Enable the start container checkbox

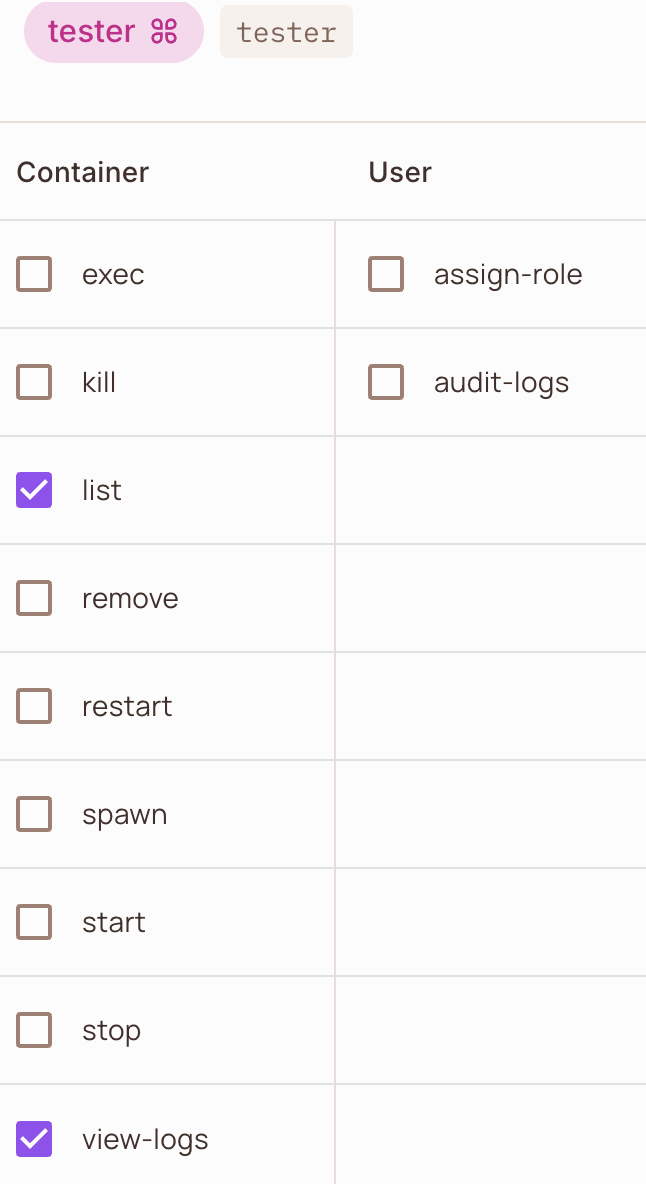click(x=34, y=921)
